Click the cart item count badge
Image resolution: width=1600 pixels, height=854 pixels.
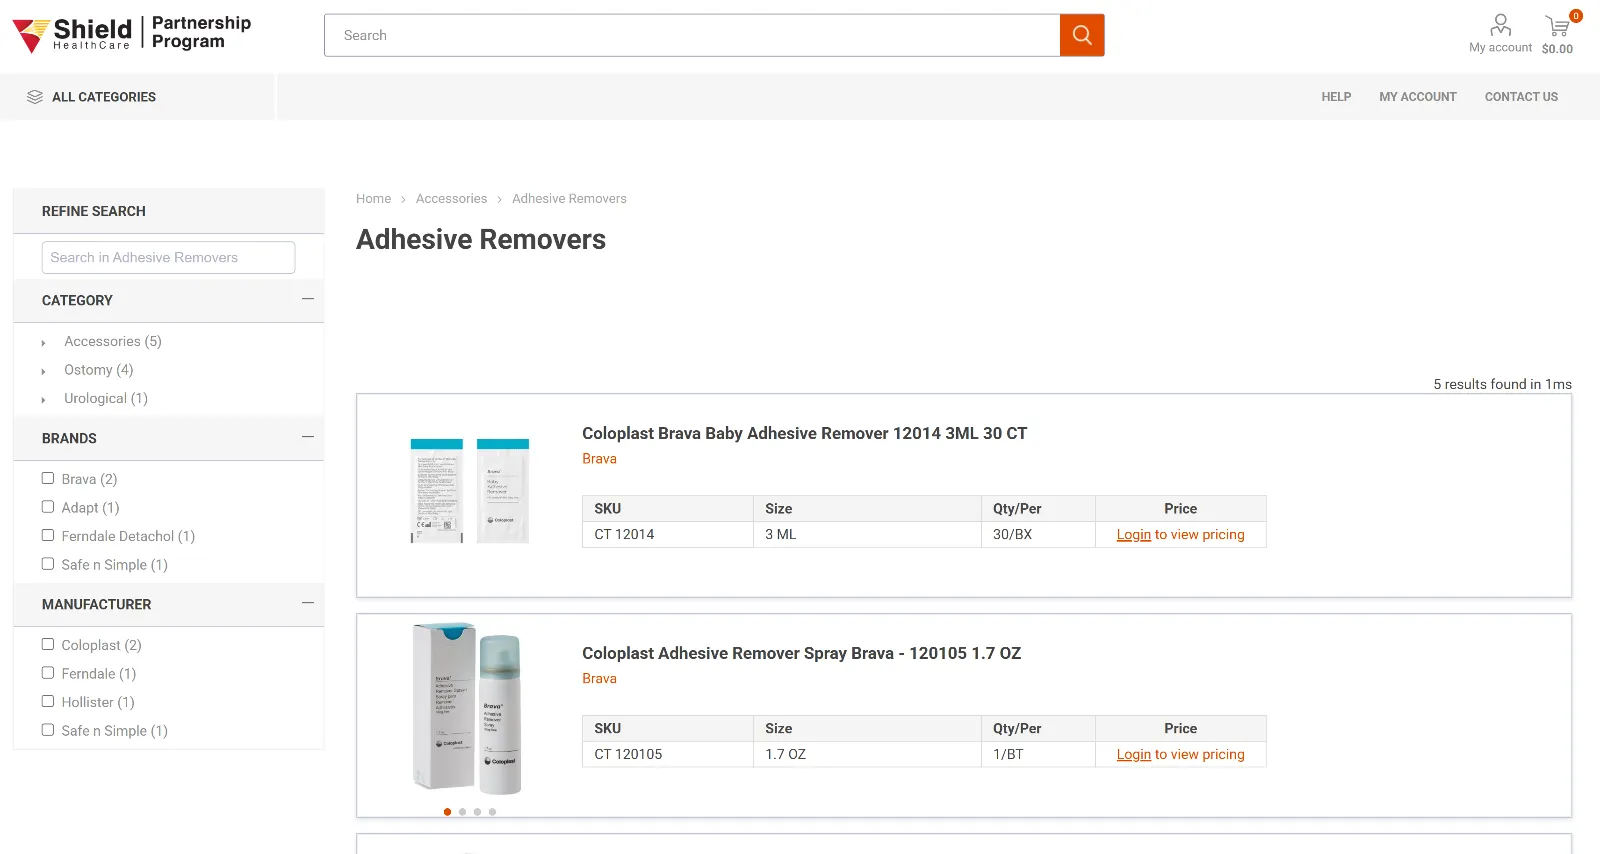point(1576,16)
